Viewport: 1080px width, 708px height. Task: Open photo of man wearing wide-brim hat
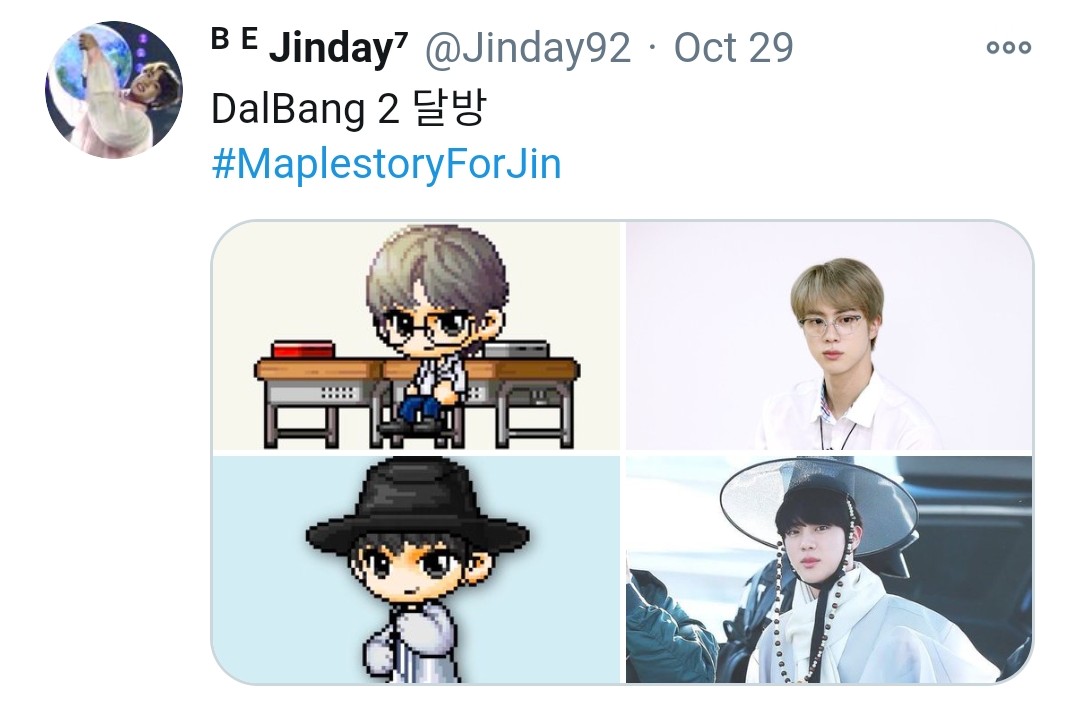pyautogui.click(x=829, y=569)
